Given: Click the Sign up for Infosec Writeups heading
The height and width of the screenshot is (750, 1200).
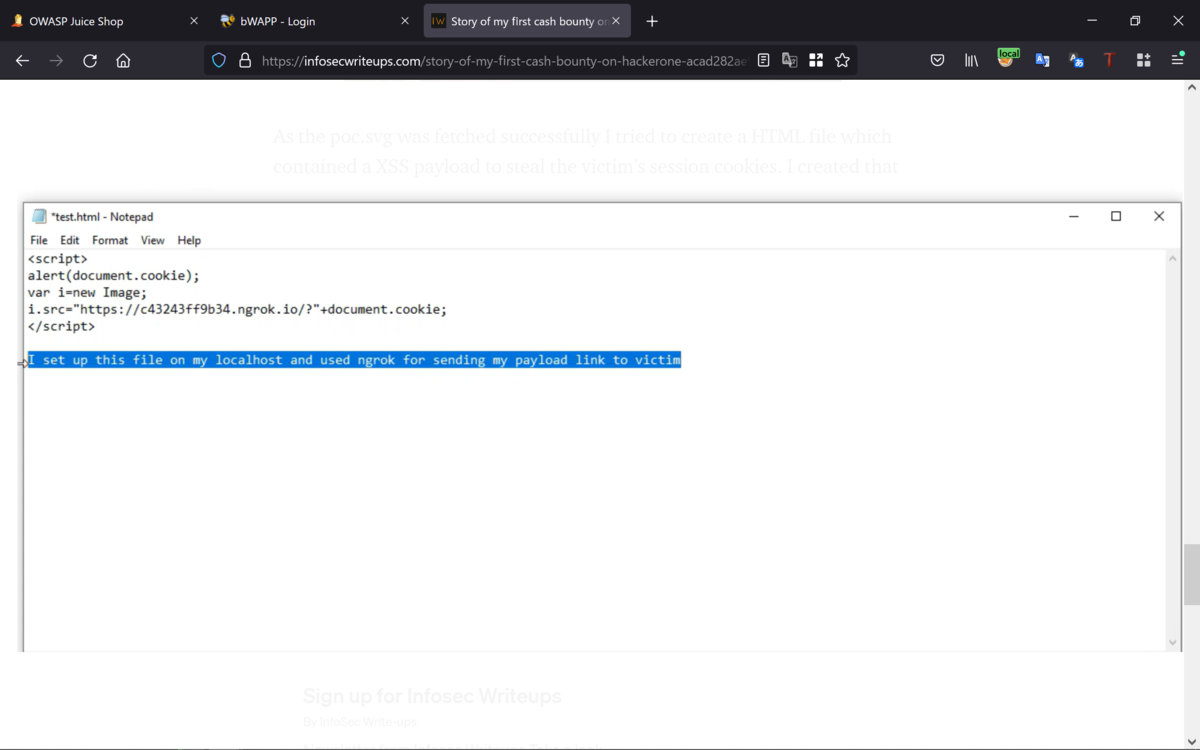Looking at the screenshot, I should click(432, 696).
